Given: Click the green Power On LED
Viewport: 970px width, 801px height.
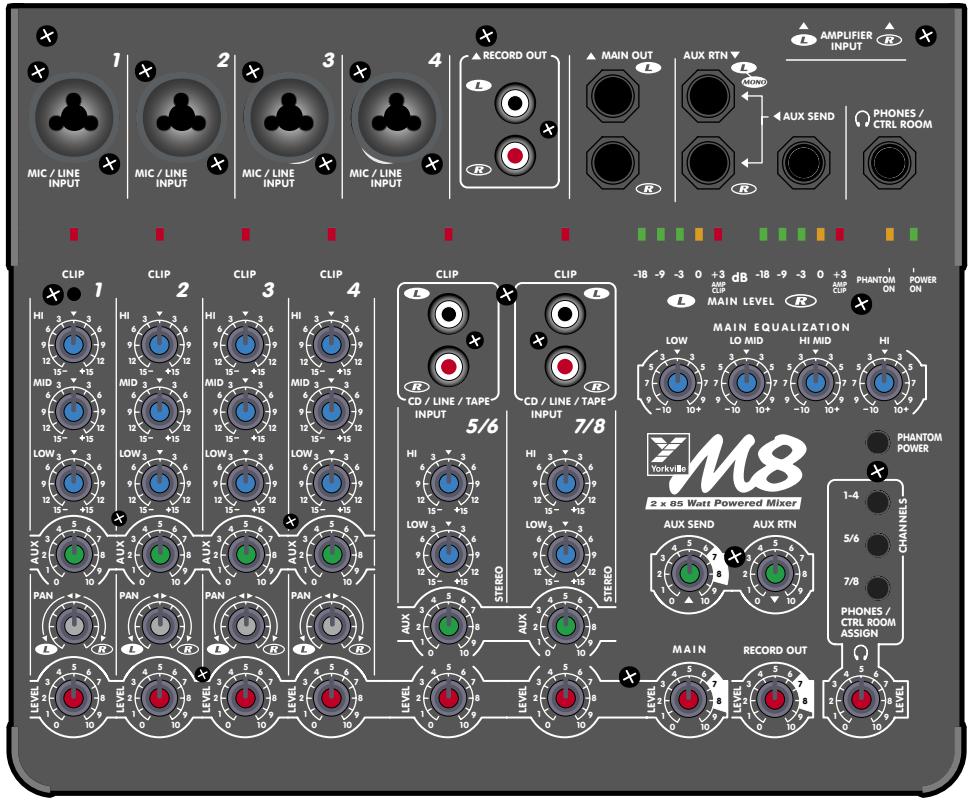Looking at the screenshot, I should click(914, 234).
